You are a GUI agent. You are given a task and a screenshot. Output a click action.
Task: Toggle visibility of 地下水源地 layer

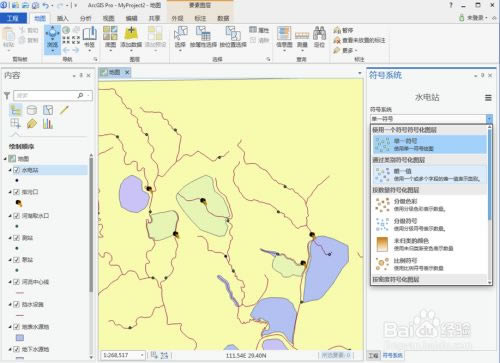pyautogui.click(x=16, y=349)
